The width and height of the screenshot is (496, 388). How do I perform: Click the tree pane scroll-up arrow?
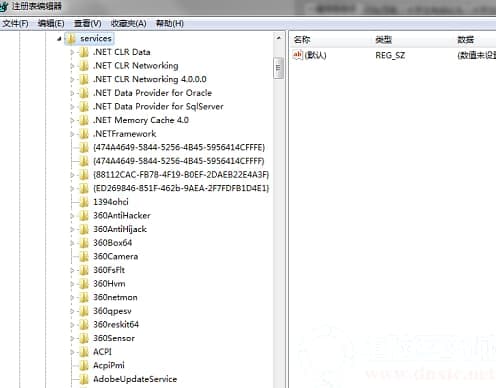[x=278, y=38]
